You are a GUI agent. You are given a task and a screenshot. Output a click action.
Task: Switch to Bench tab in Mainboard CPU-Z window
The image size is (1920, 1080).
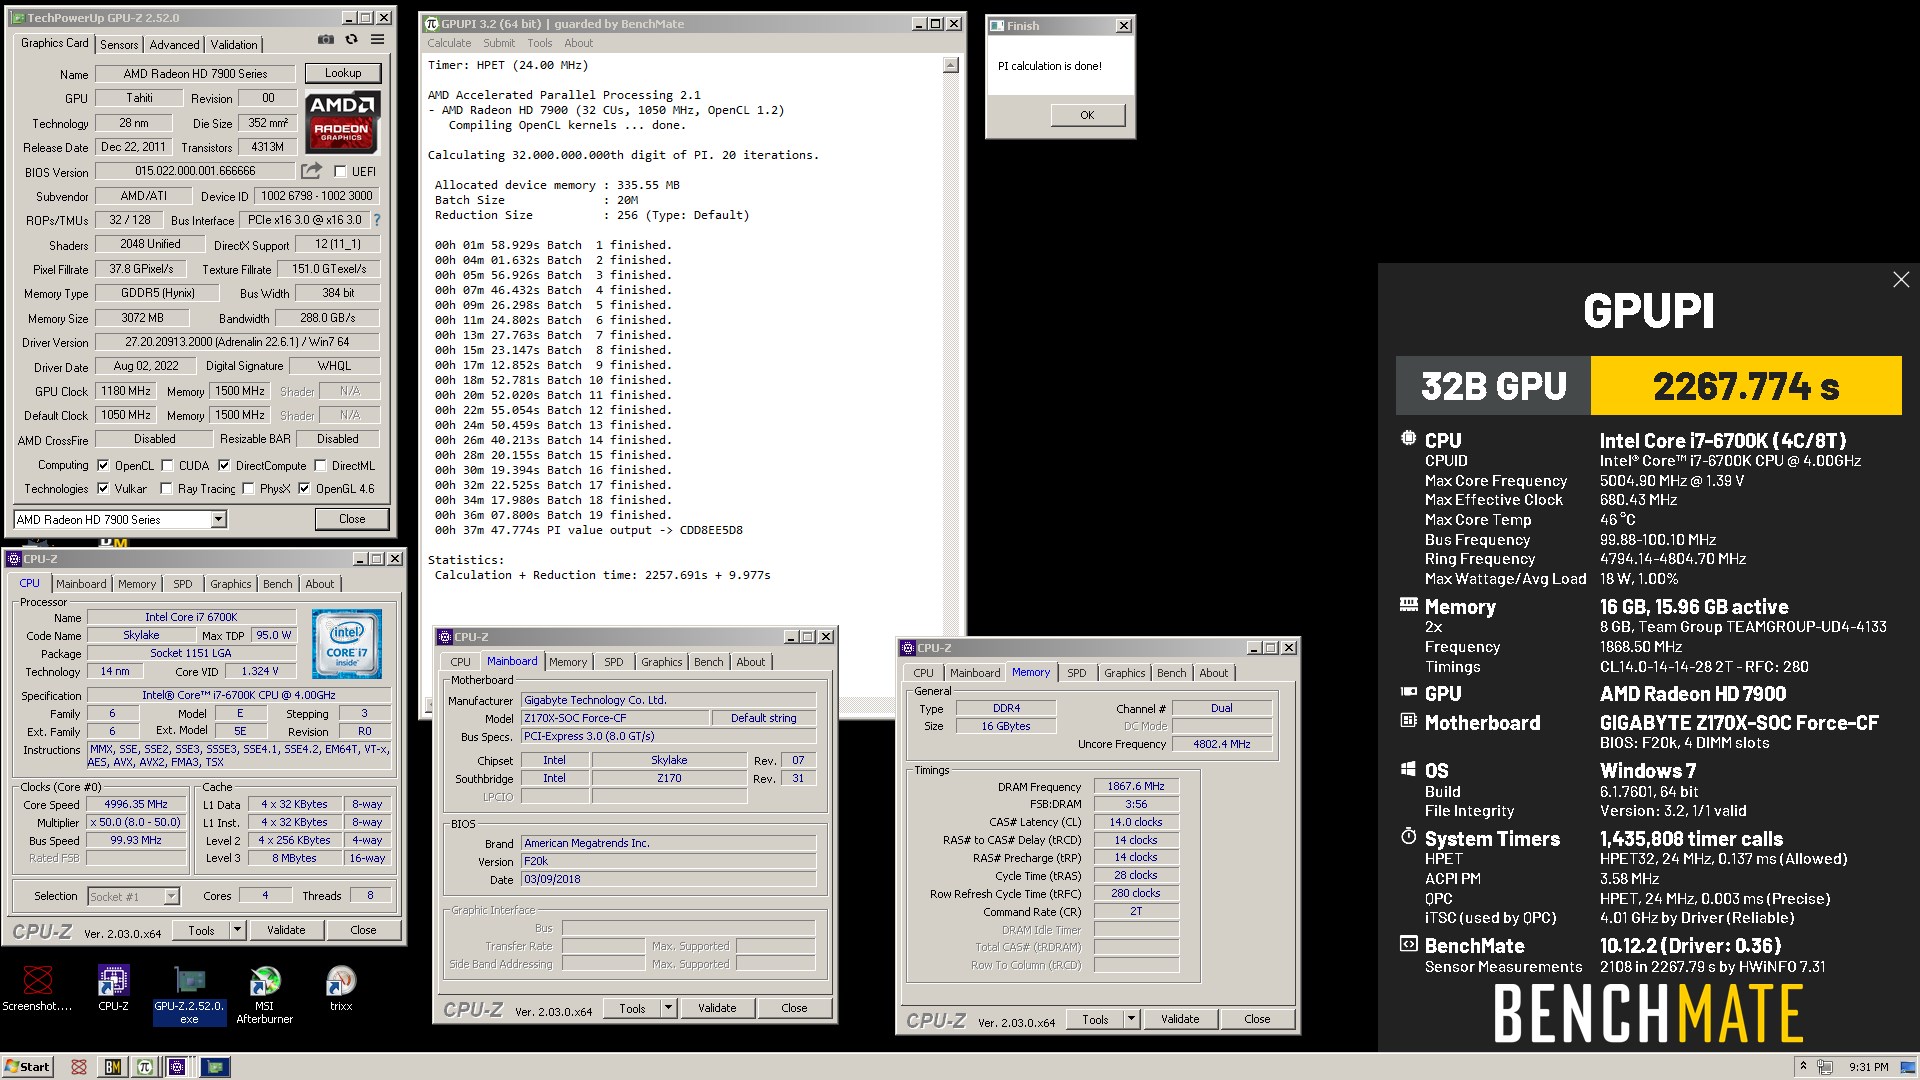pyautogui.click(x=708, y=662)
